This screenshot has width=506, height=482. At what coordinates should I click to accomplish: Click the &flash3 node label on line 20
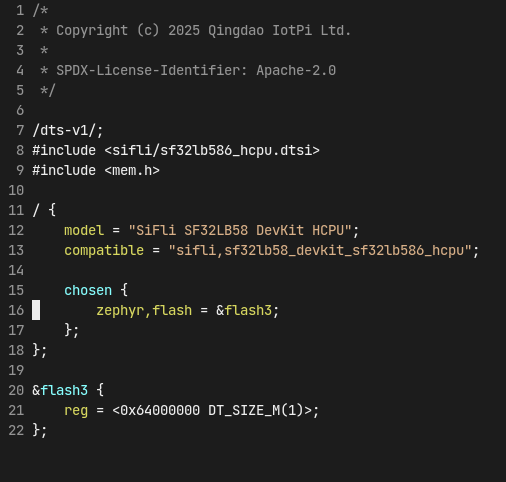tap(60, 390)
